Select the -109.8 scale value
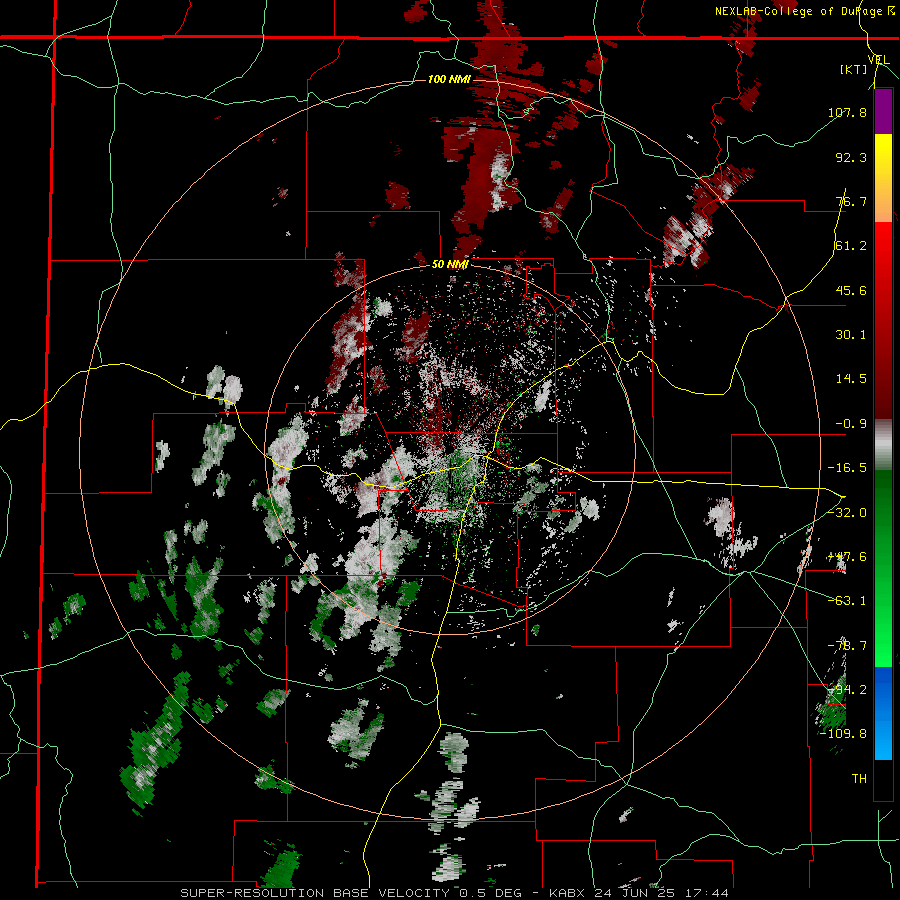Screen dimensions: 900x900 (x=844, y=734)
